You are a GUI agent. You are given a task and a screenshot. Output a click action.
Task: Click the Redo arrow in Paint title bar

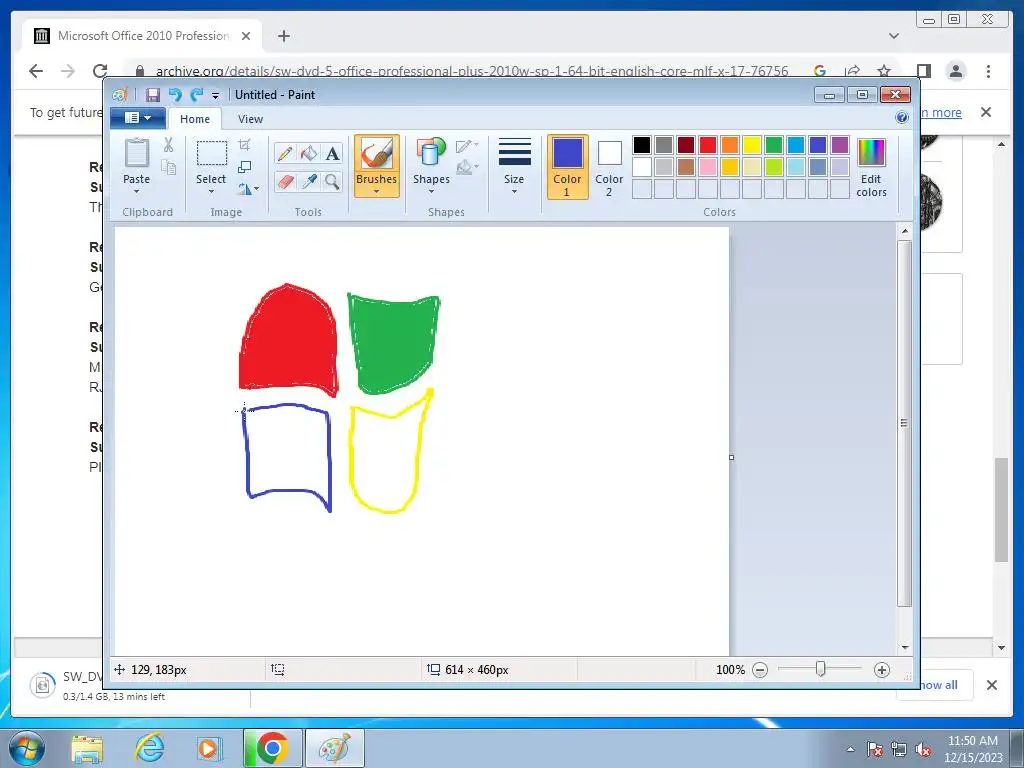(197, 95)
